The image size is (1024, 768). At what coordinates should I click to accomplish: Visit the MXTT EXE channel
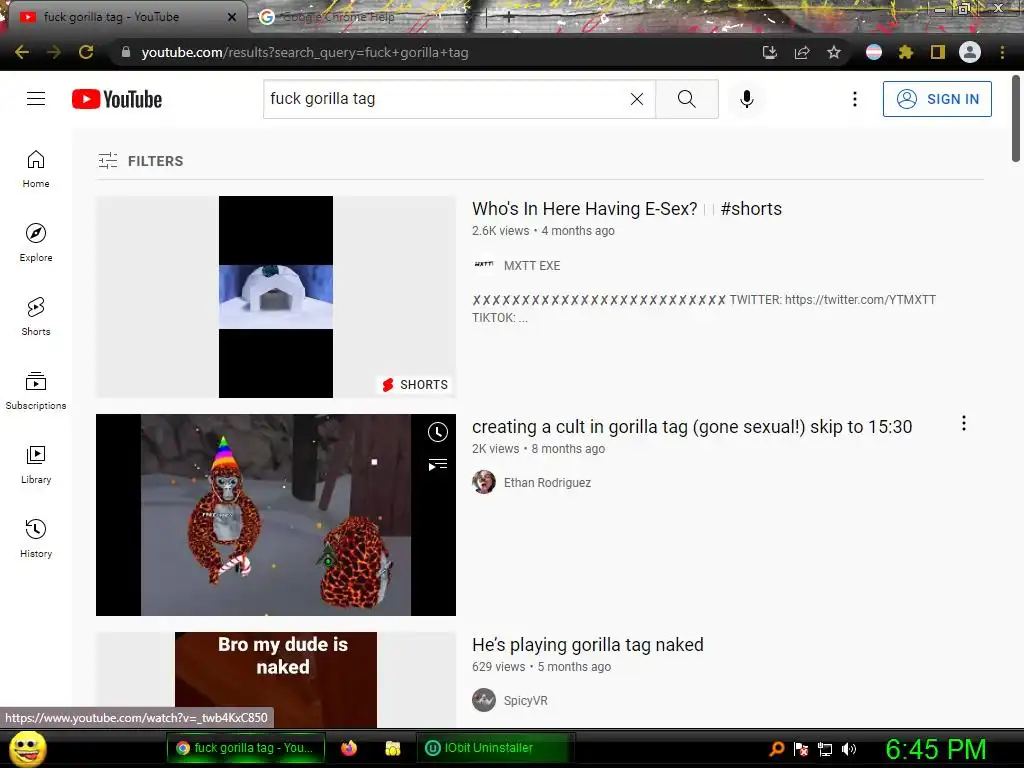(x=532, y=265)
